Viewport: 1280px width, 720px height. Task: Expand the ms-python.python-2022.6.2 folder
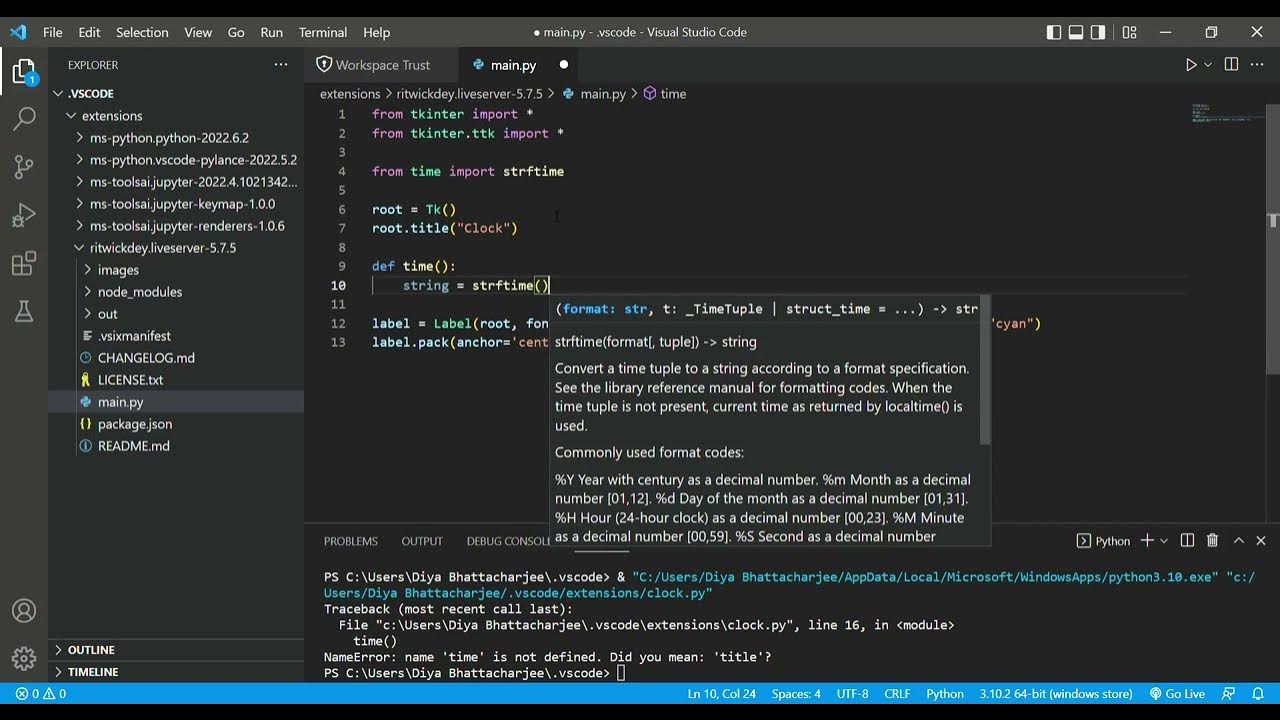click(176, 137)
